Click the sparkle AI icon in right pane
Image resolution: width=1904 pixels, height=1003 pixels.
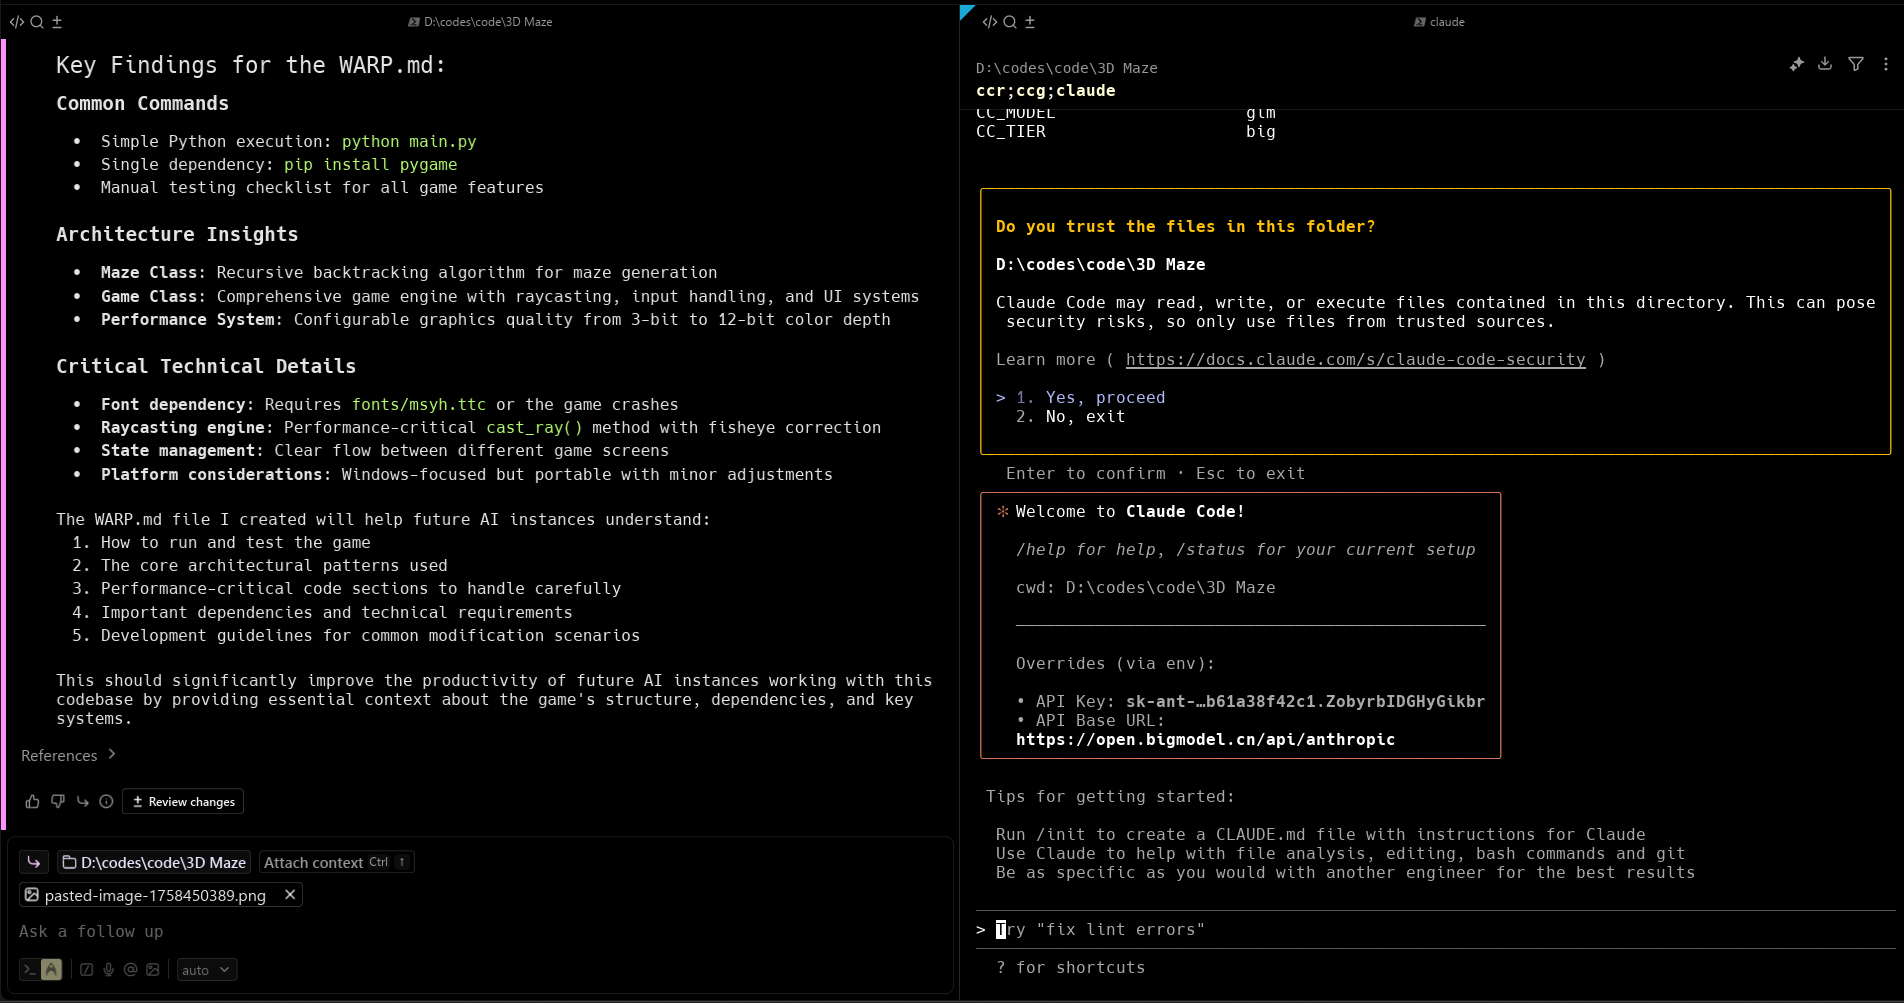pyautogui.click(x=1796, y=64)
